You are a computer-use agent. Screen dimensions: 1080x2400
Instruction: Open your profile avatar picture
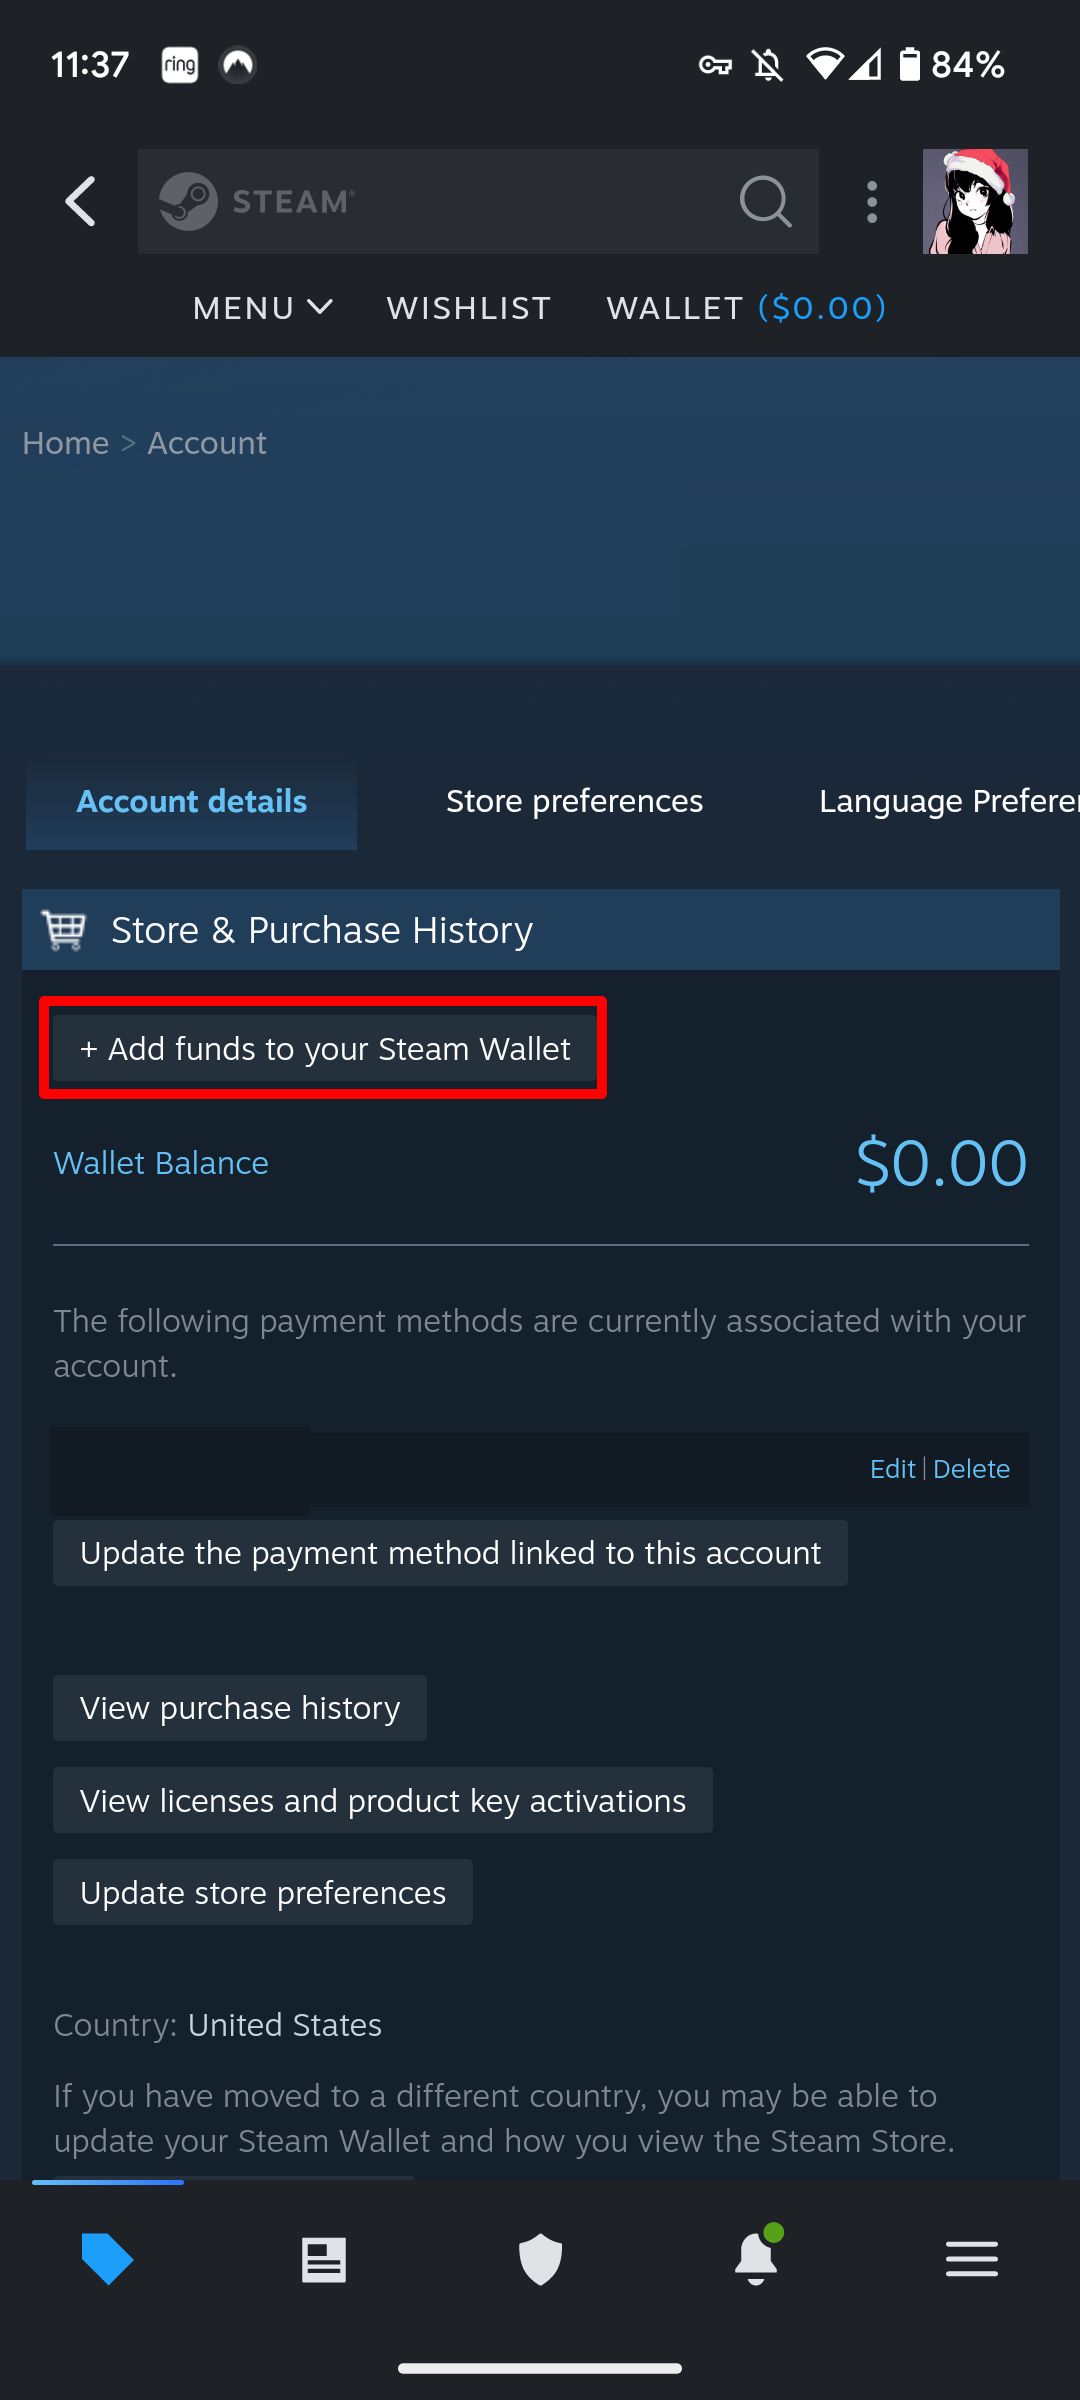(x=974, y=201)
